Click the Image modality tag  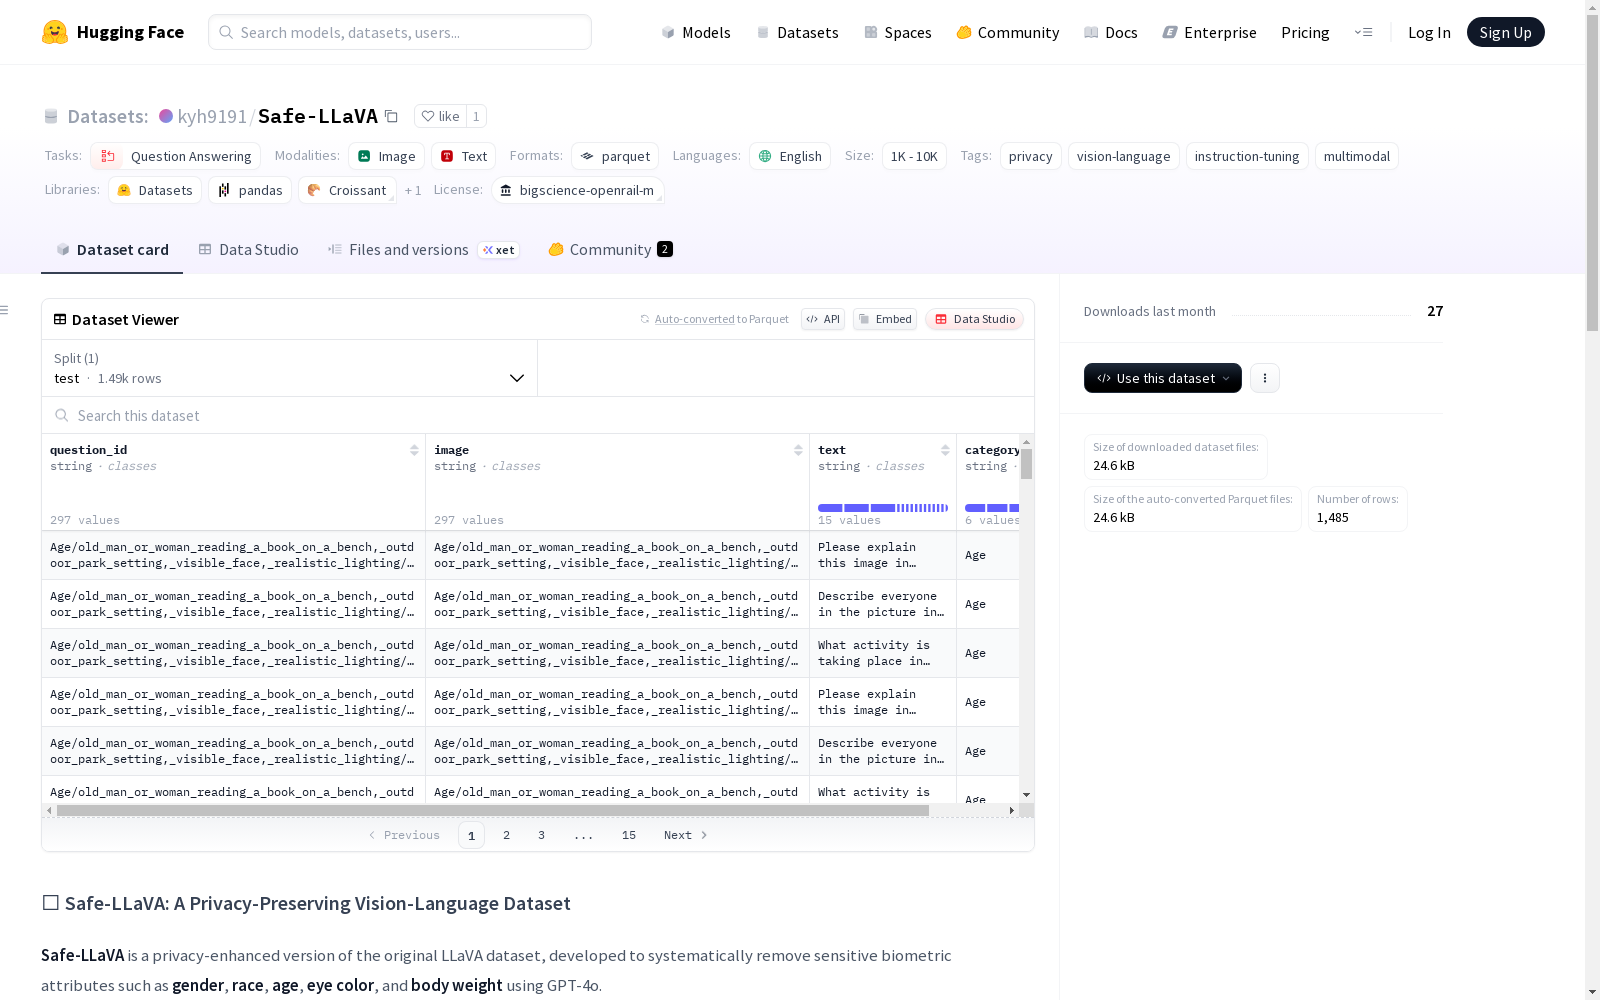[x=387, y=156]
